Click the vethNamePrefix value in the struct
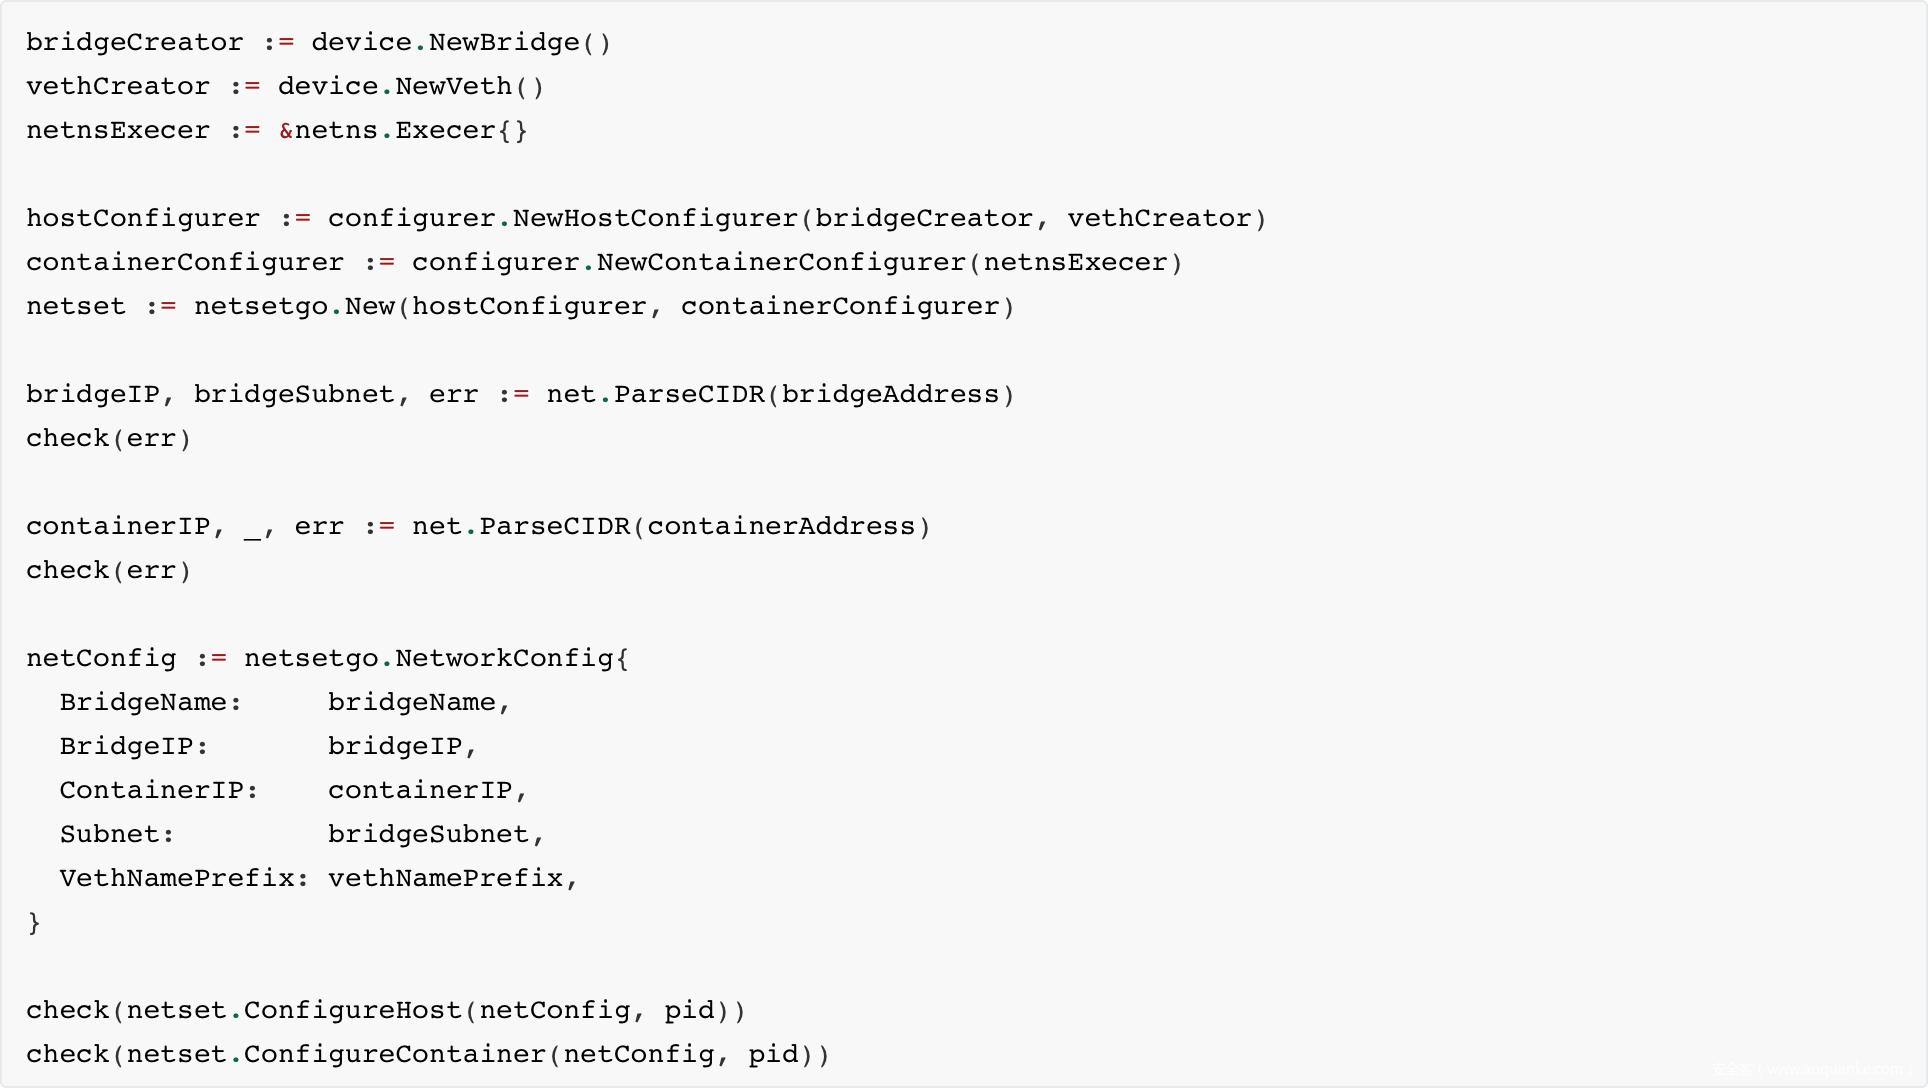The width and height of the screenshot is (1928, 1088). [445, 879]
